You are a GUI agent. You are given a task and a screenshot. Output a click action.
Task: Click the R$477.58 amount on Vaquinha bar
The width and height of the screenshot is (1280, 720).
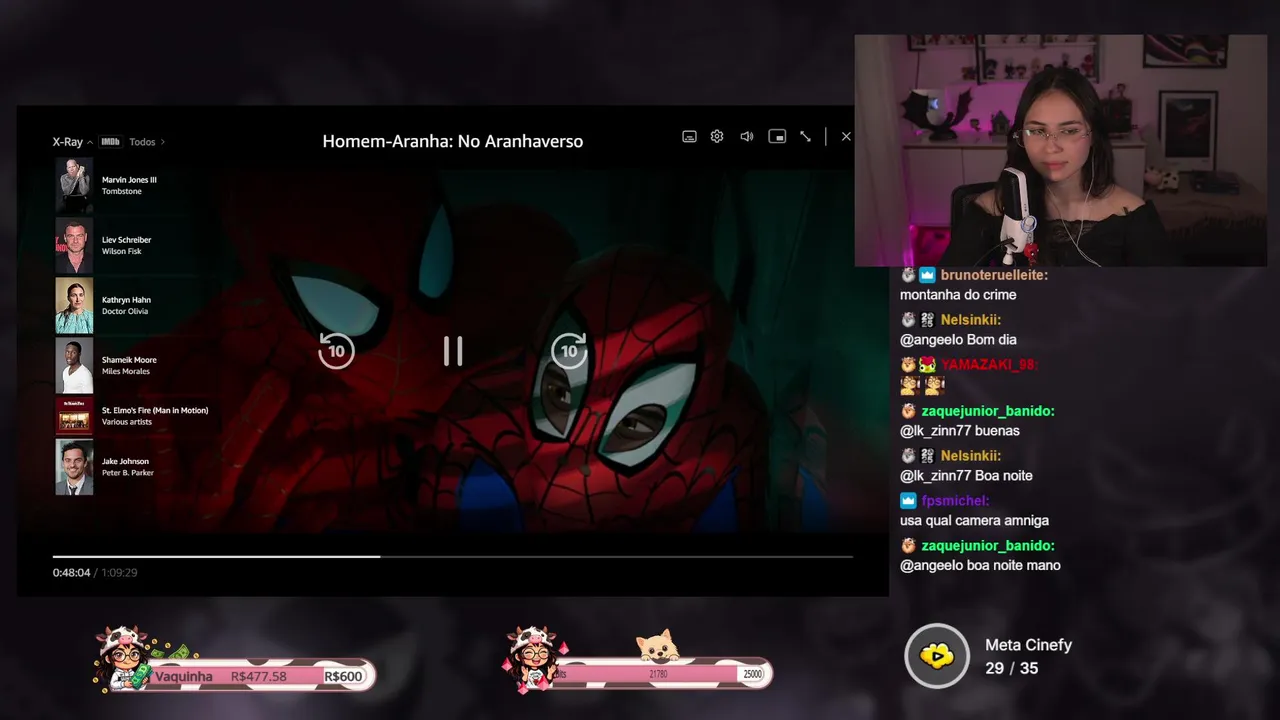[x=259, y=677]
